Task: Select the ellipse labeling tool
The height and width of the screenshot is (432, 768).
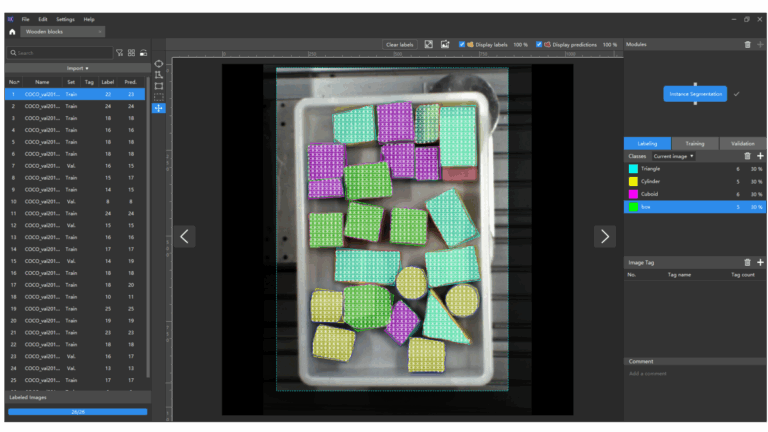Action: click(x=159, y=64)
